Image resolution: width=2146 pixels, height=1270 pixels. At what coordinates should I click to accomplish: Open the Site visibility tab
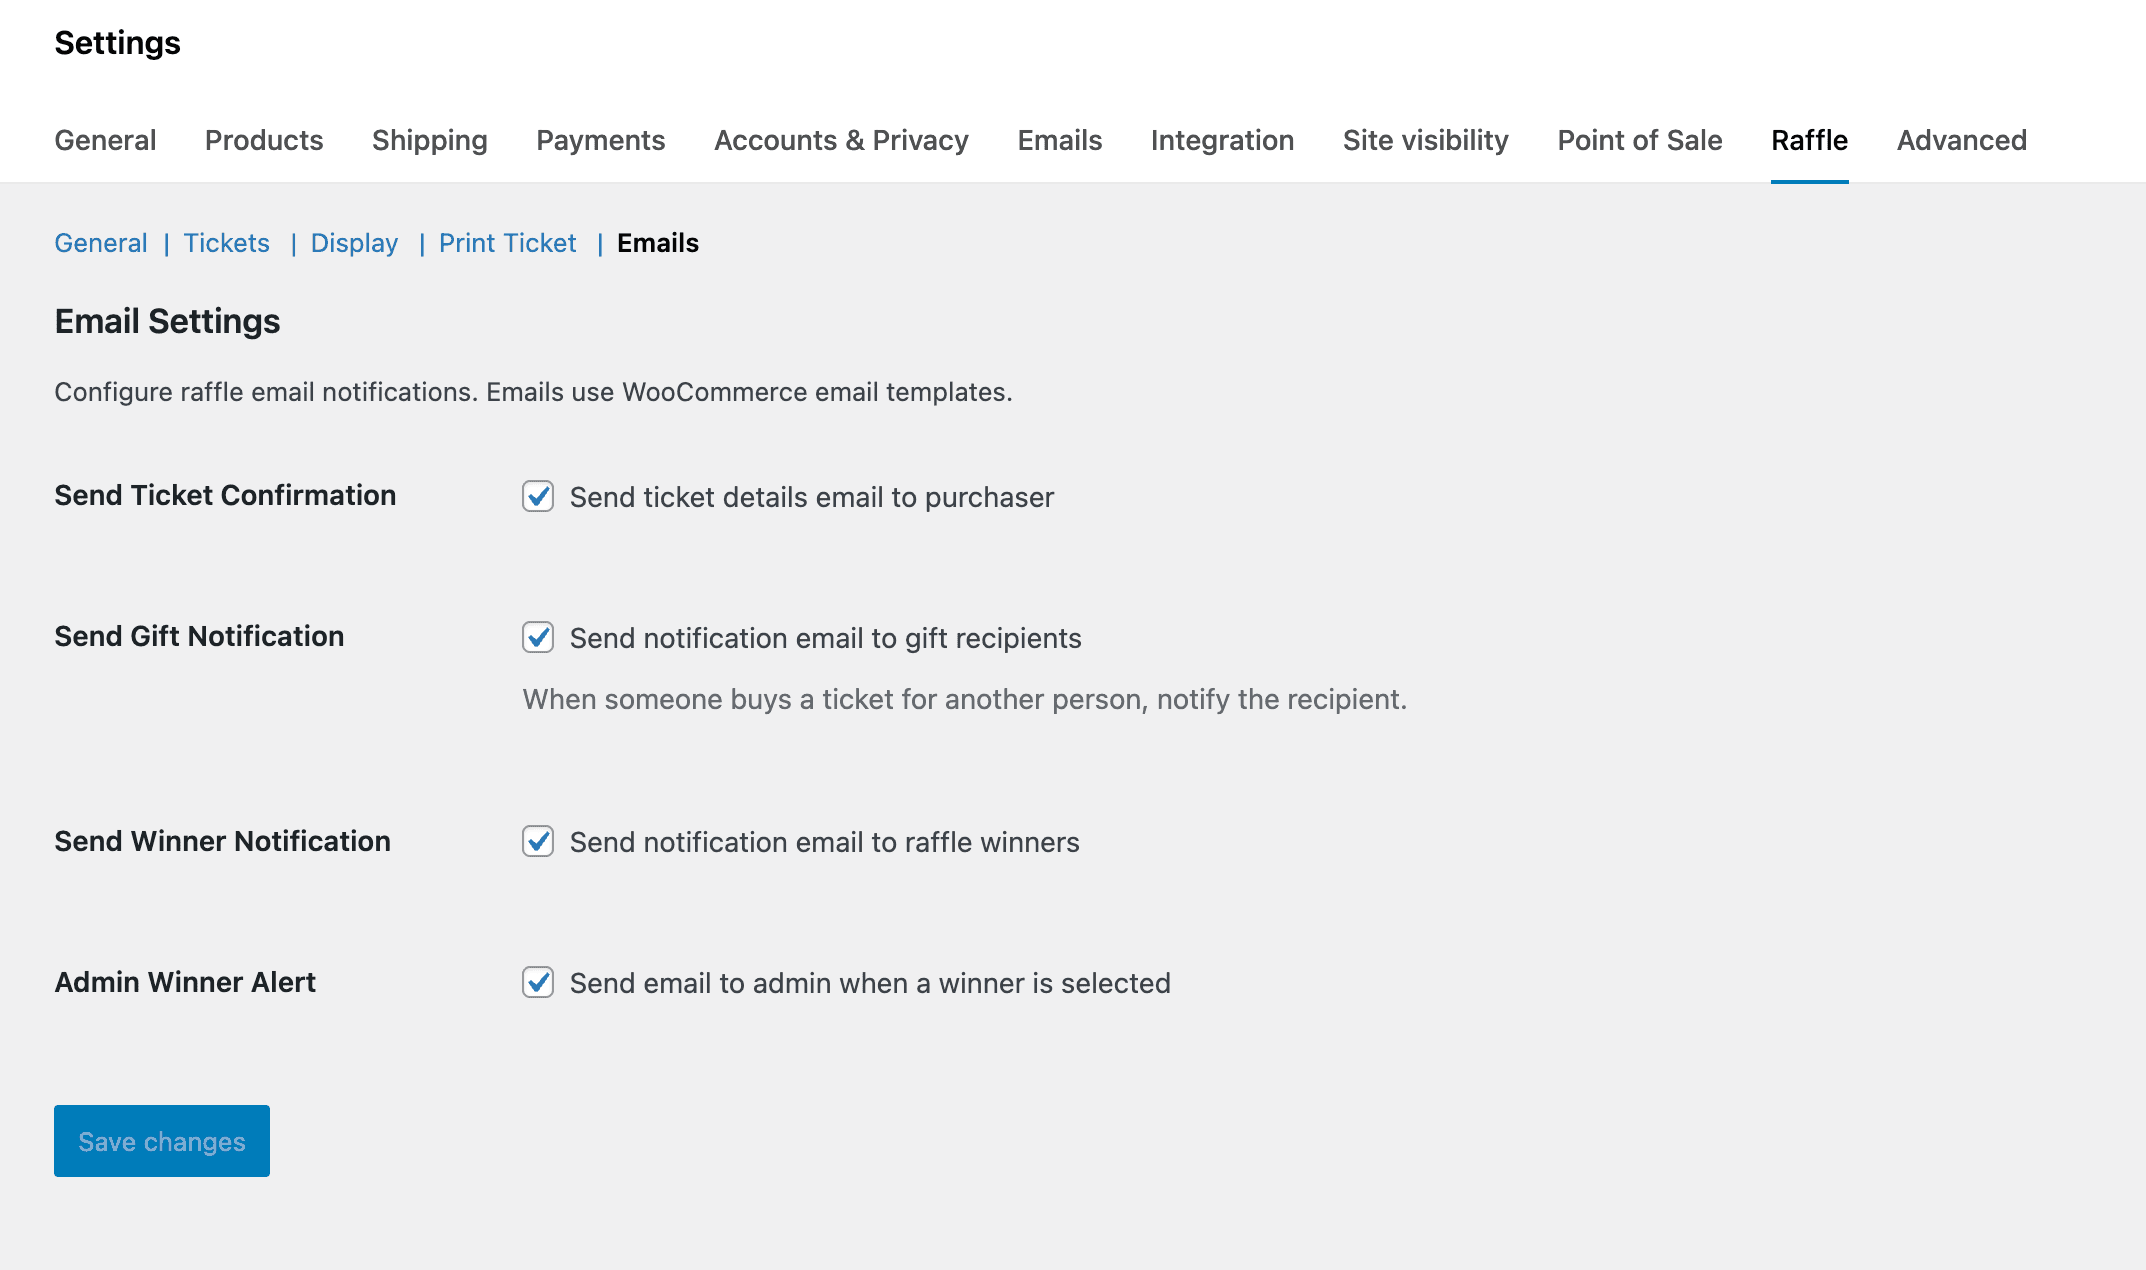pos(1426,140)
